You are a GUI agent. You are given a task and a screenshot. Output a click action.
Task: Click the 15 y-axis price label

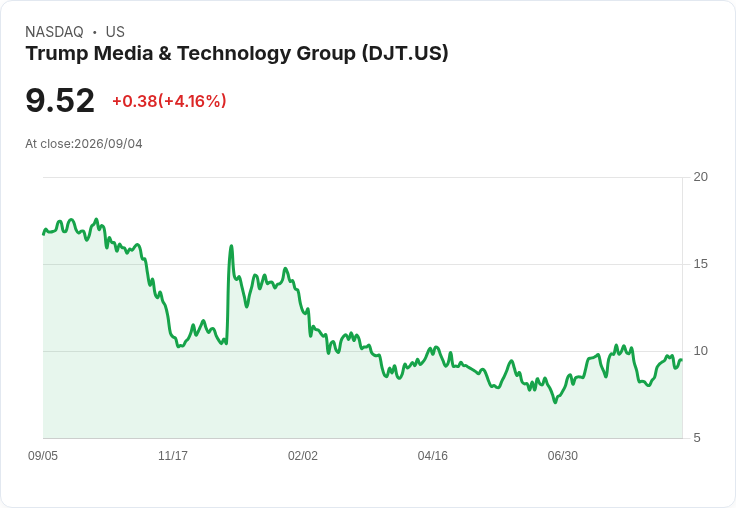(x=700, y=264)
